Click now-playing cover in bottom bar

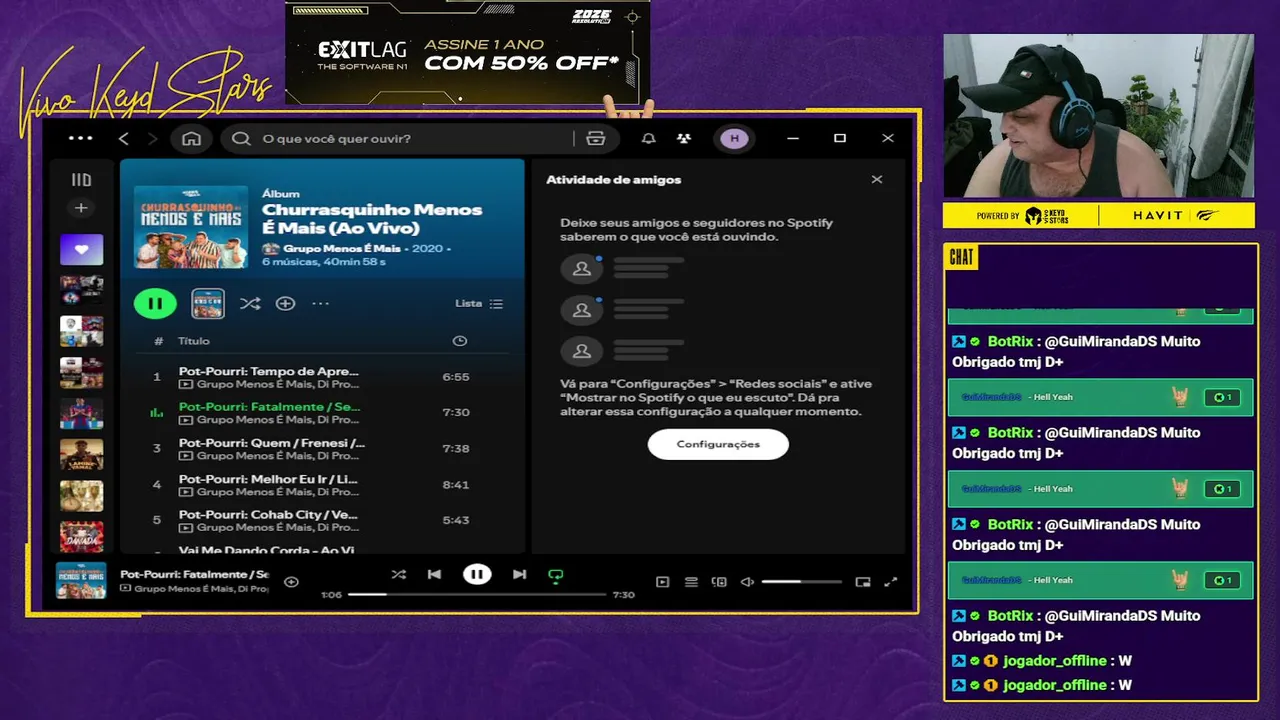pos(81,581)
